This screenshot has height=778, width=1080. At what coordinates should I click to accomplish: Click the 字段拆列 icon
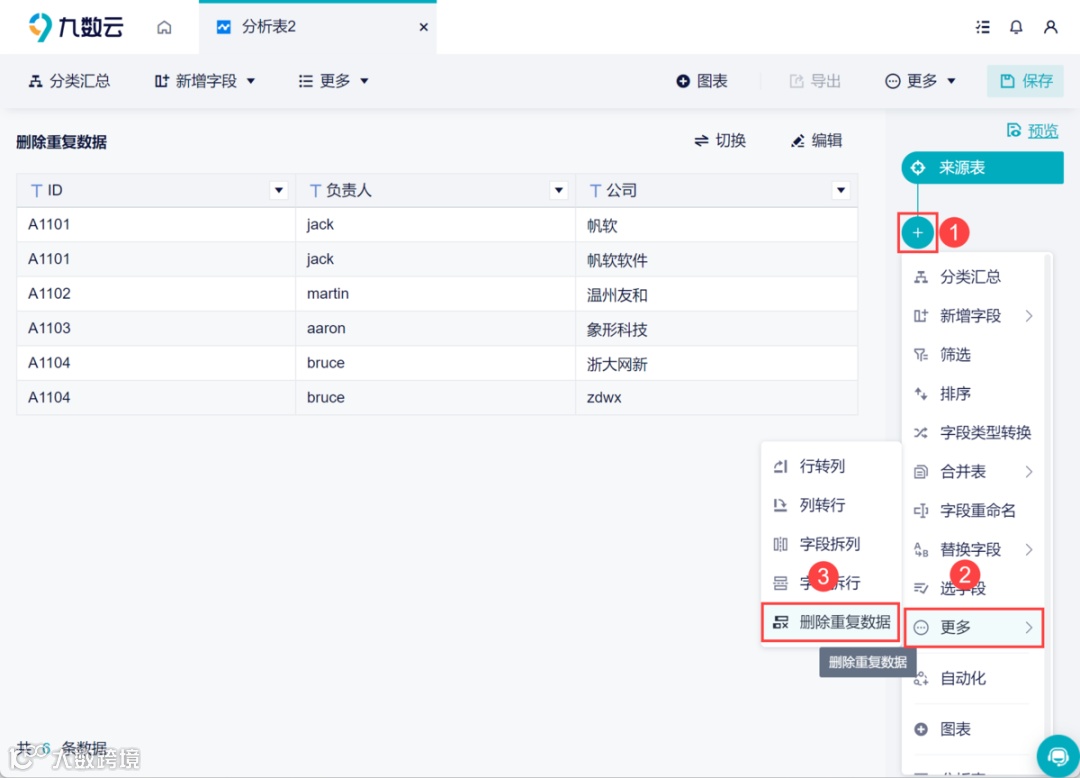pyautogui.click(x=780, y=544)
